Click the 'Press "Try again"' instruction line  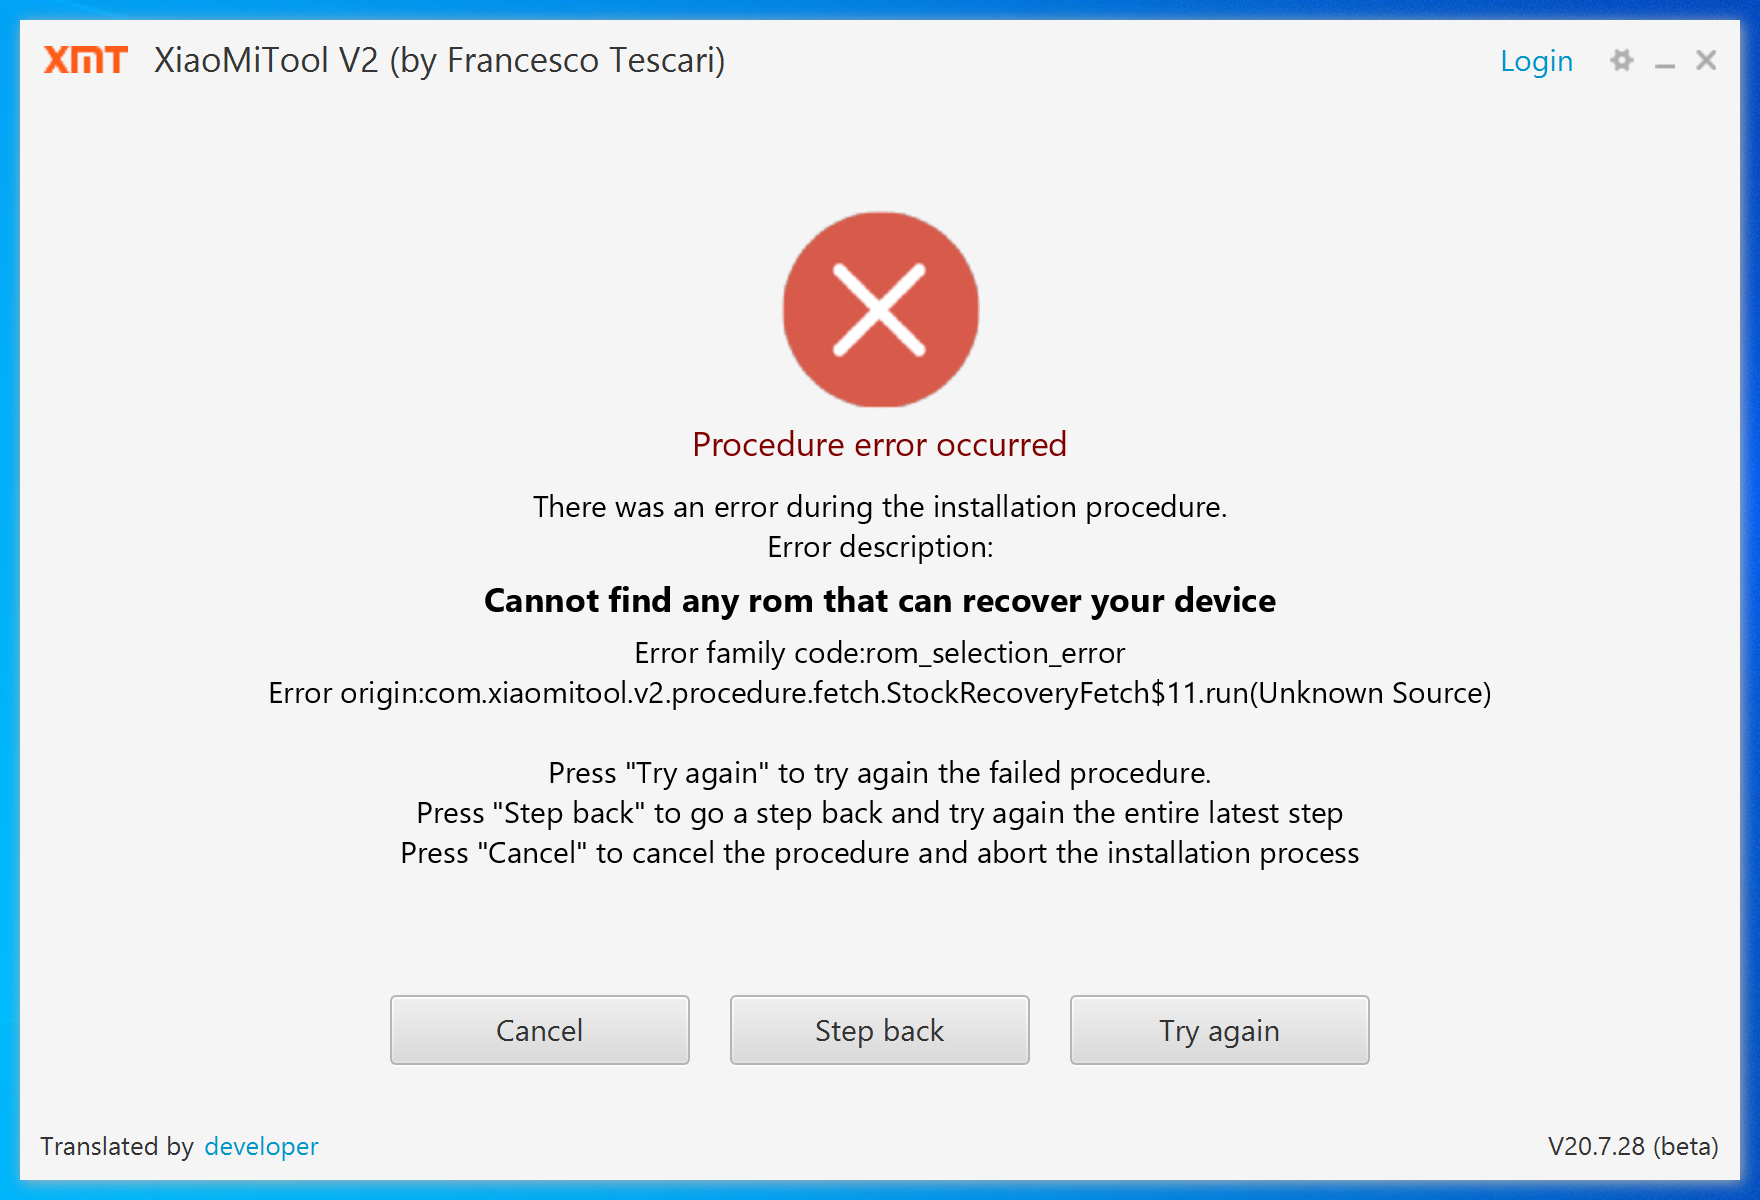coord(880,773)
